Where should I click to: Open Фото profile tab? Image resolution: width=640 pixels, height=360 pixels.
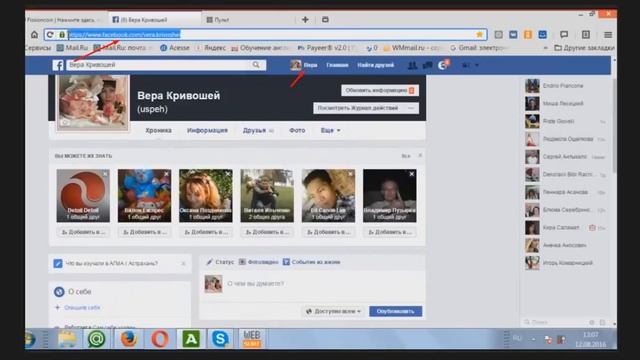pos(297,130)
